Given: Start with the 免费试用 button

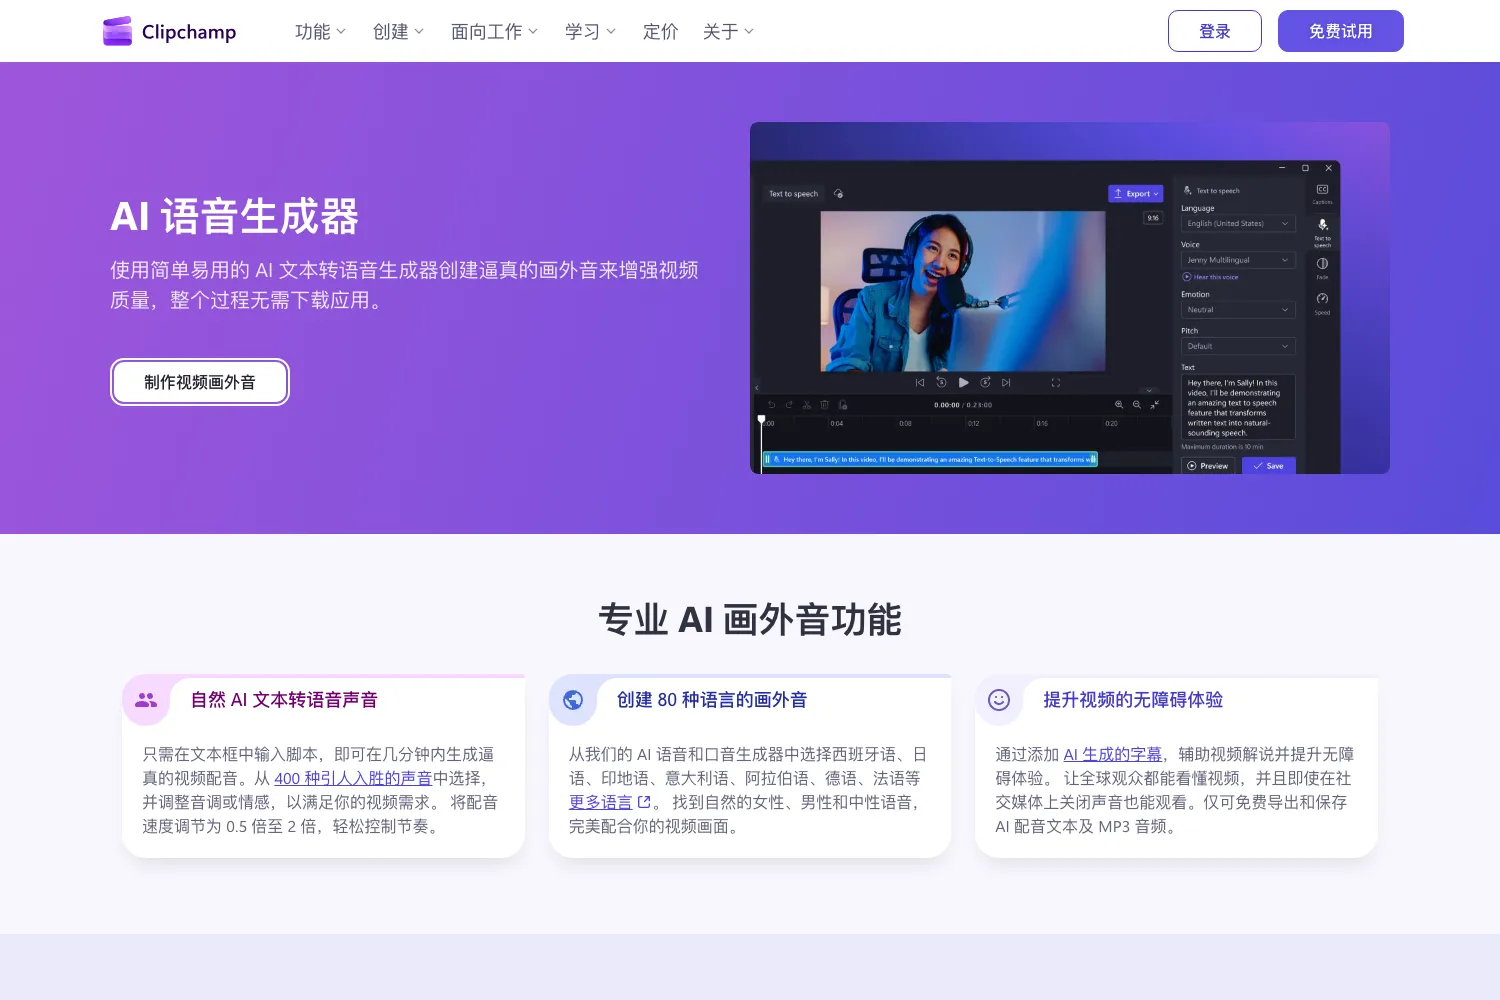Looking at the screenshot, I should click(x=1341, y=31).
